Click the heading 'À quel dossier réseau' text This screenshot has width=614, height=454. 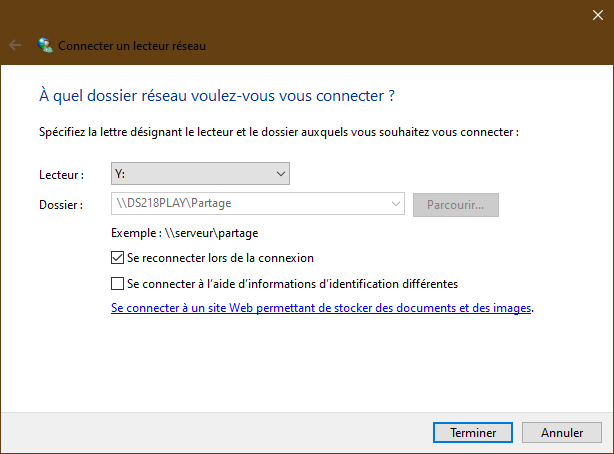click(x=216, y=96)
